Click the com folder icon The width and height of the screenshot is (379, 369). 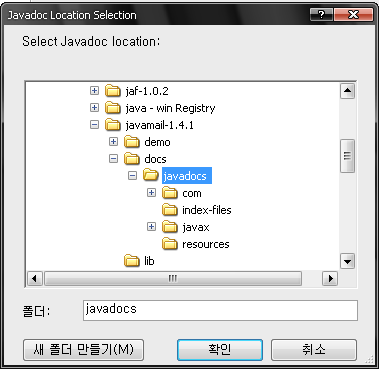(170, 193)
